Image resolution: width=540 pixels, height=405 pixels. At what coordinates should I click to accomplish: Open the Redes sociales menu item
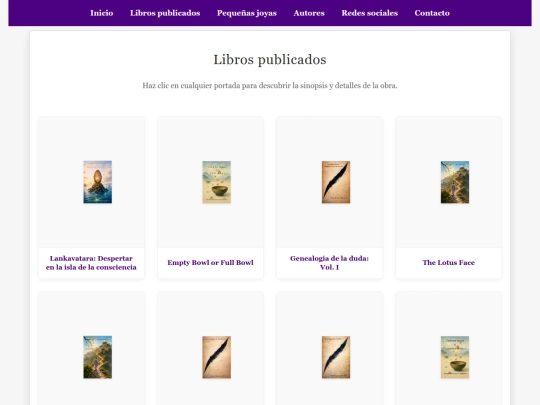(x=370, y=13)
